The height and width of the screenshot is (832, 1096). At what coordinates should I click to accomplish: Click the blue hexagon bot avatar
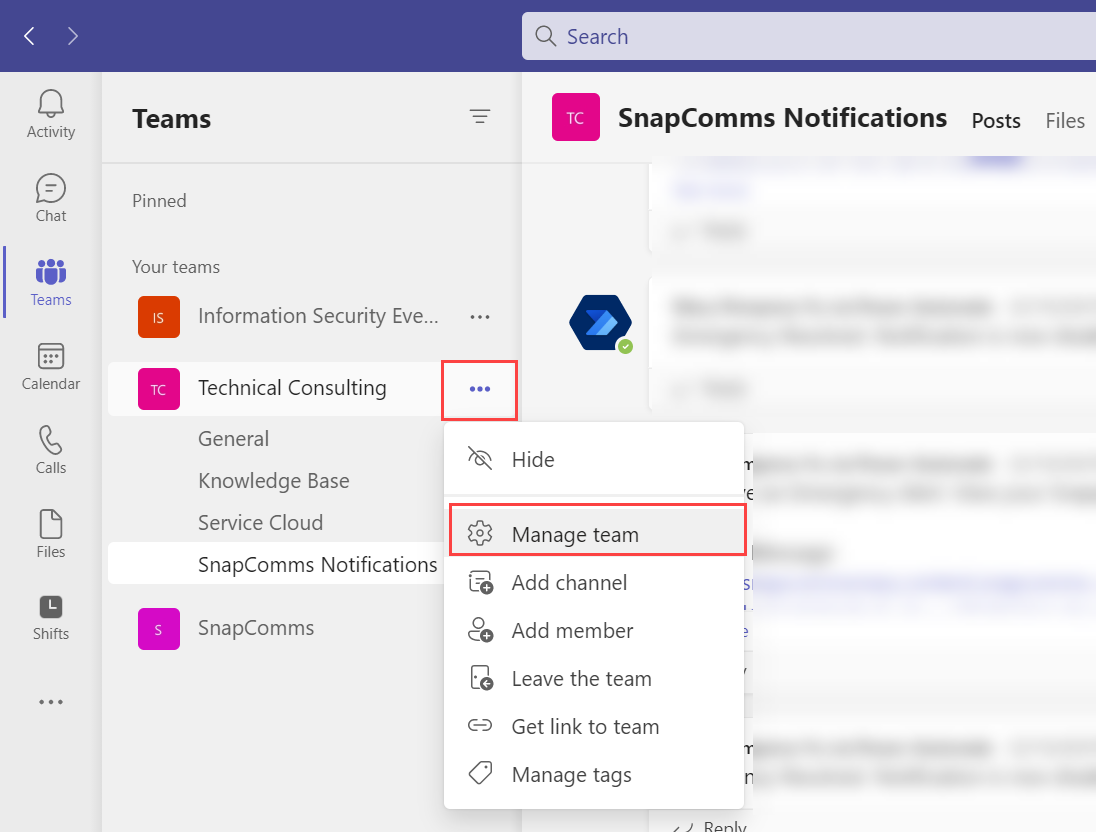[x=600, y=323]
